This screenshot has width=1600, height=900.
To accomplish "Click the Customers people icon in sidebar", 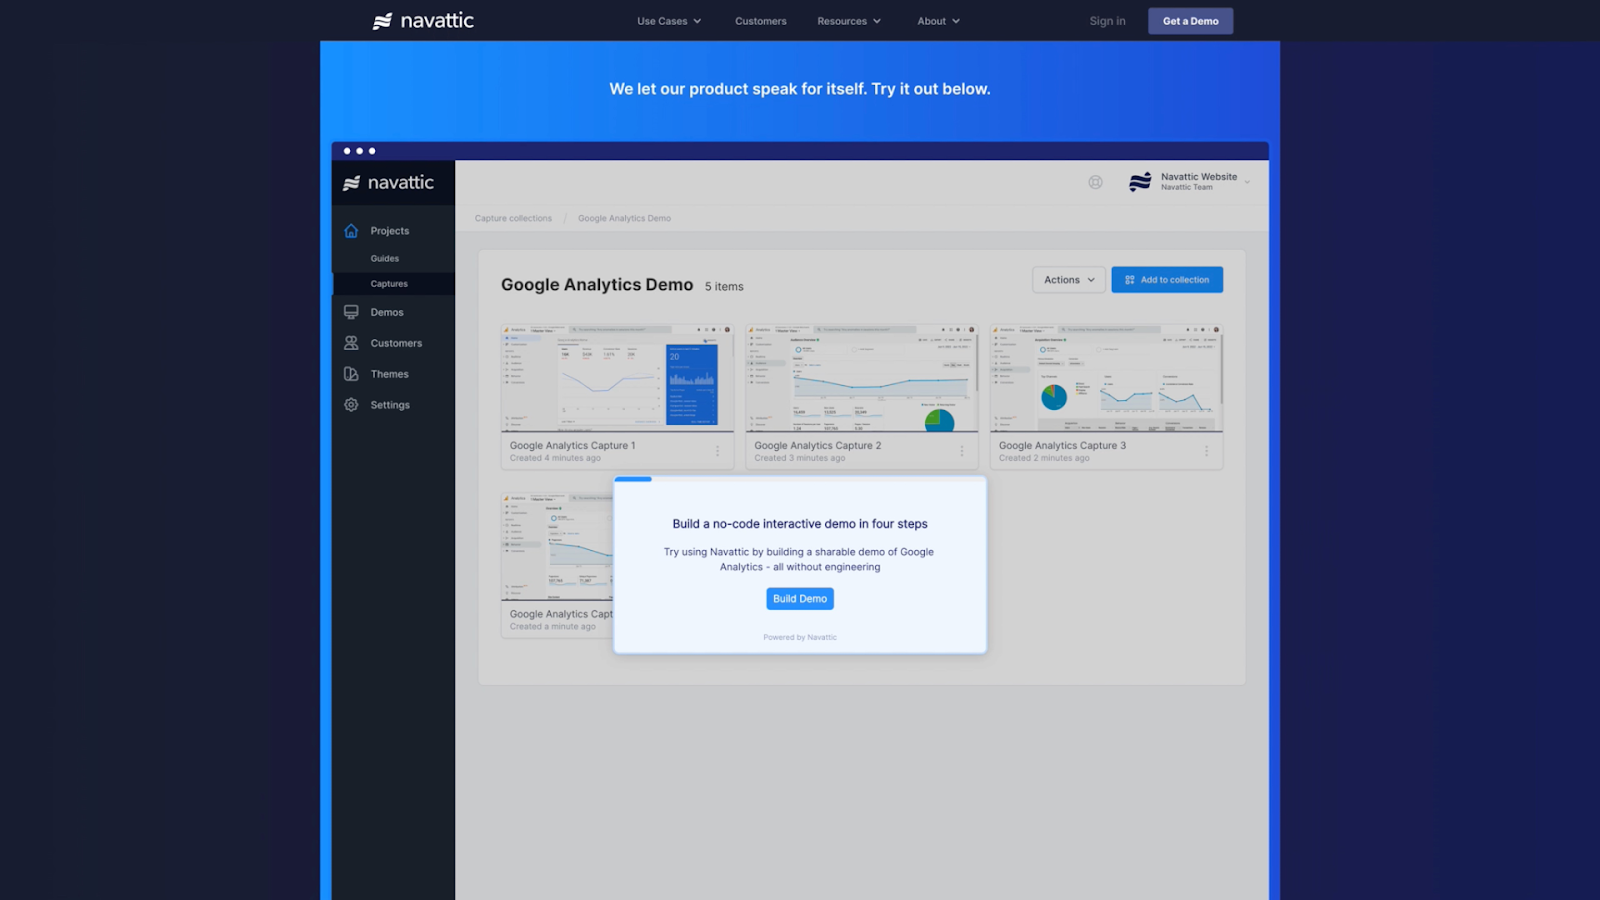I will point(351,343).
